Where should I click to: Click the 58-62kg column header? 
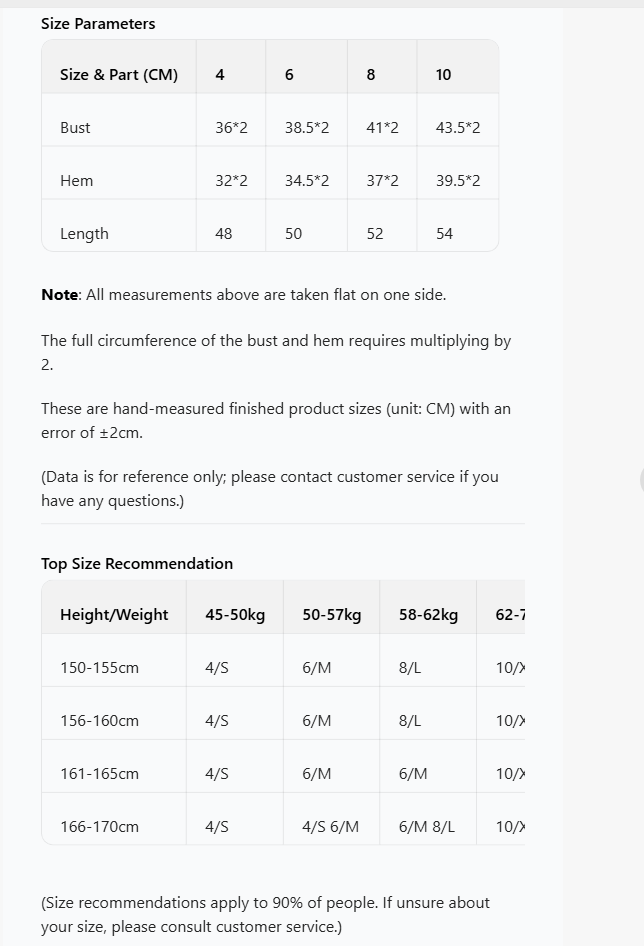[428, 614]
